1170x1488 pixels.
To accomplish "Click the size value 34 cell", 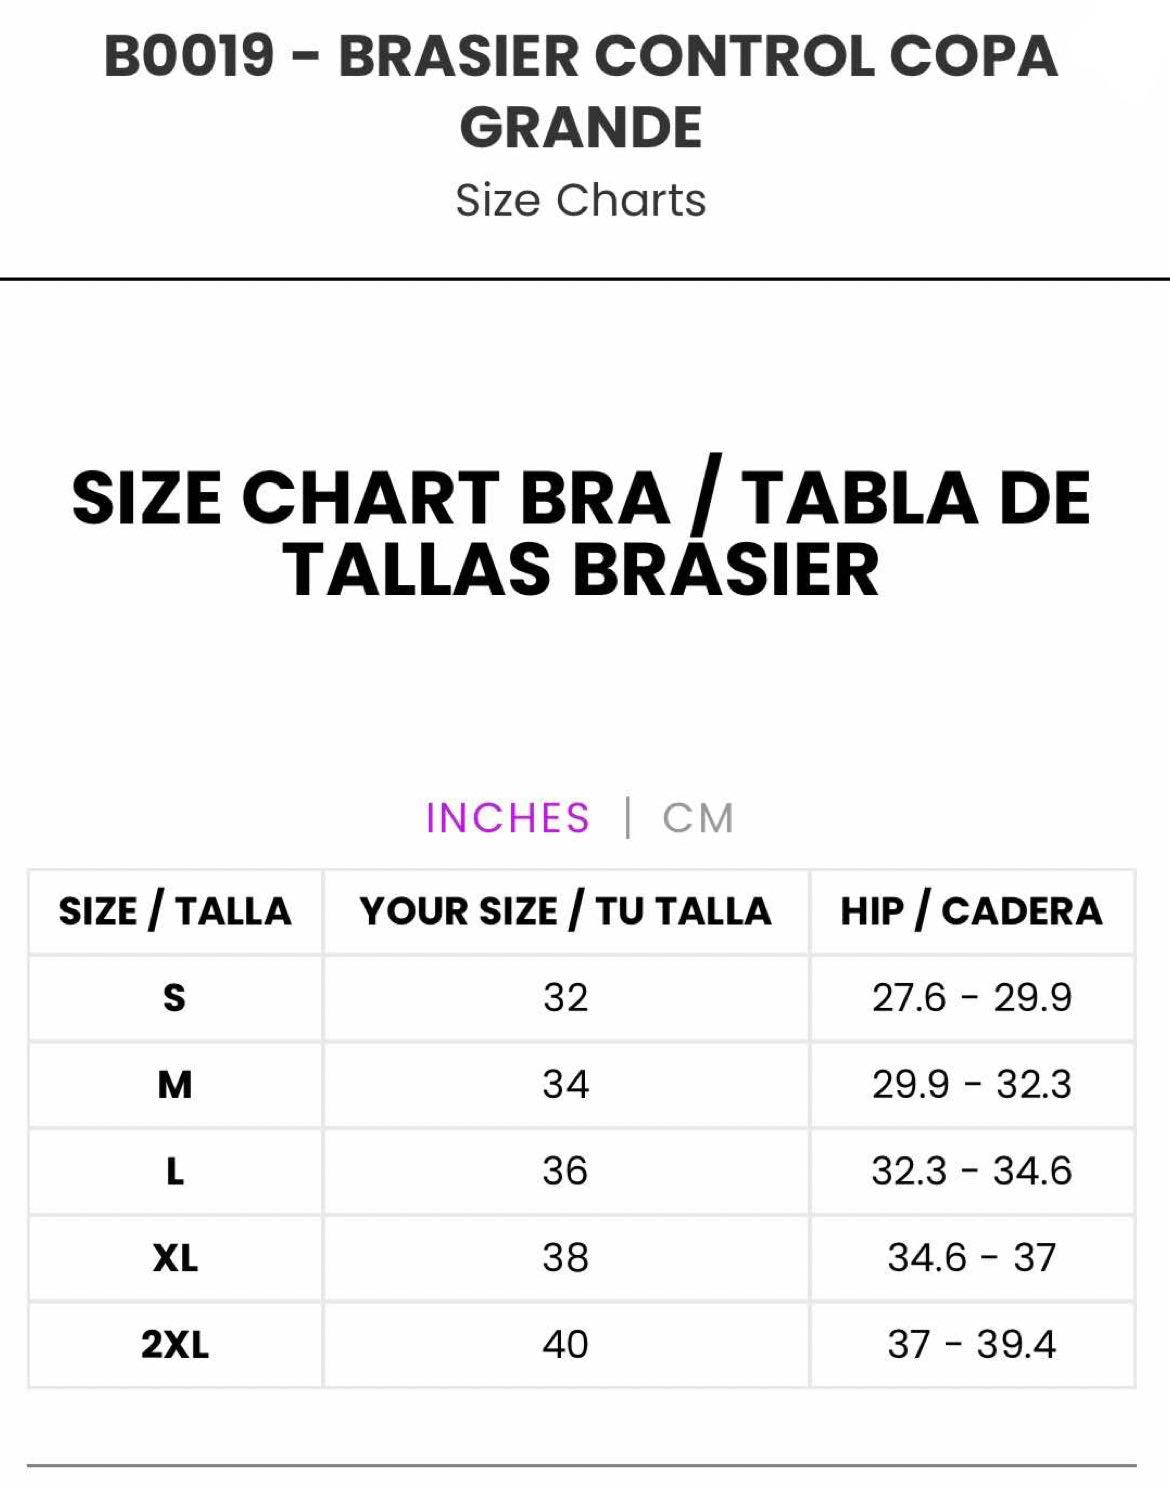I will 565,1084.
